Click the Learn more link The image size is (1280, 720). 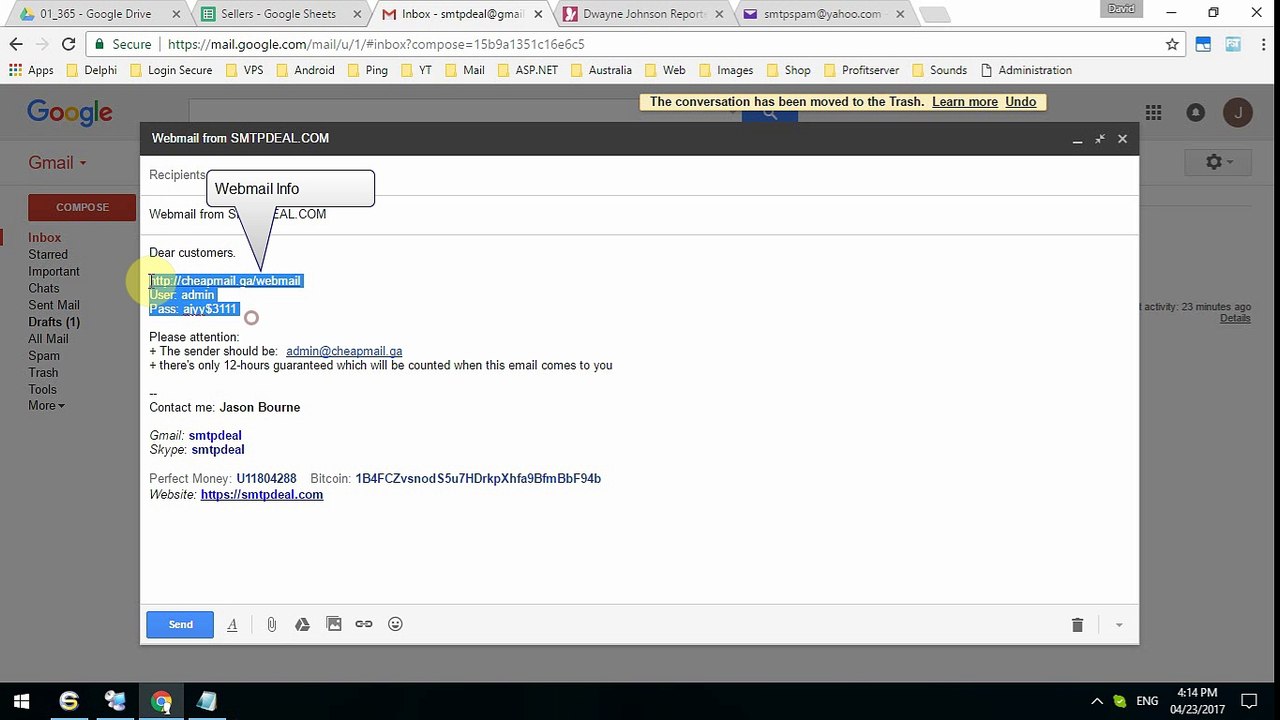click(965, 102)
